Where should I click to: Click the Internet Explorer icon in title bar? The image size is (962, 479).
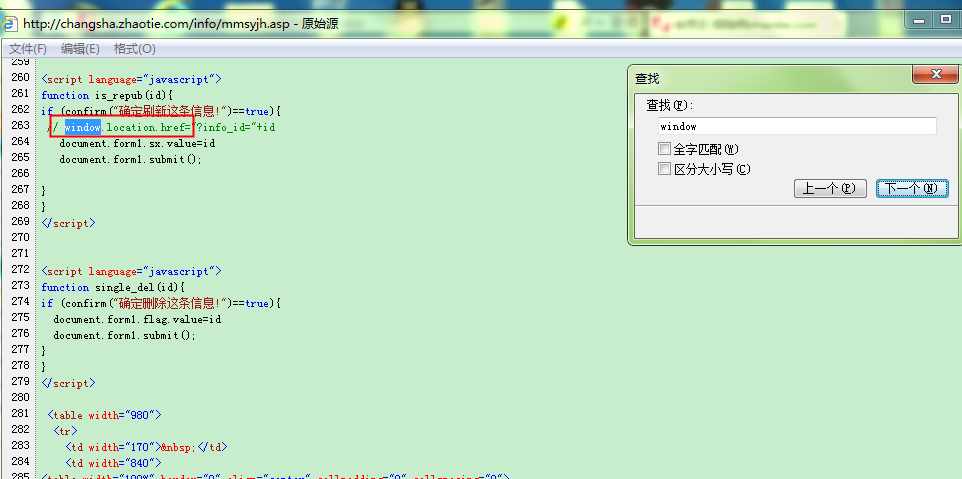[x=9, y=22]
